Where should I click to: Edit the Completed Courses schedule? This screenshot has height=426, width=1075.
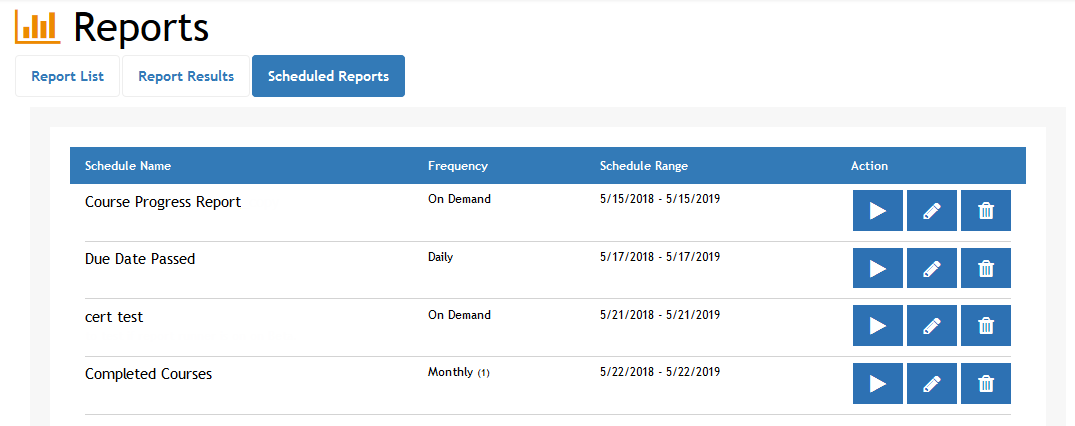click(x=931, y=384)
